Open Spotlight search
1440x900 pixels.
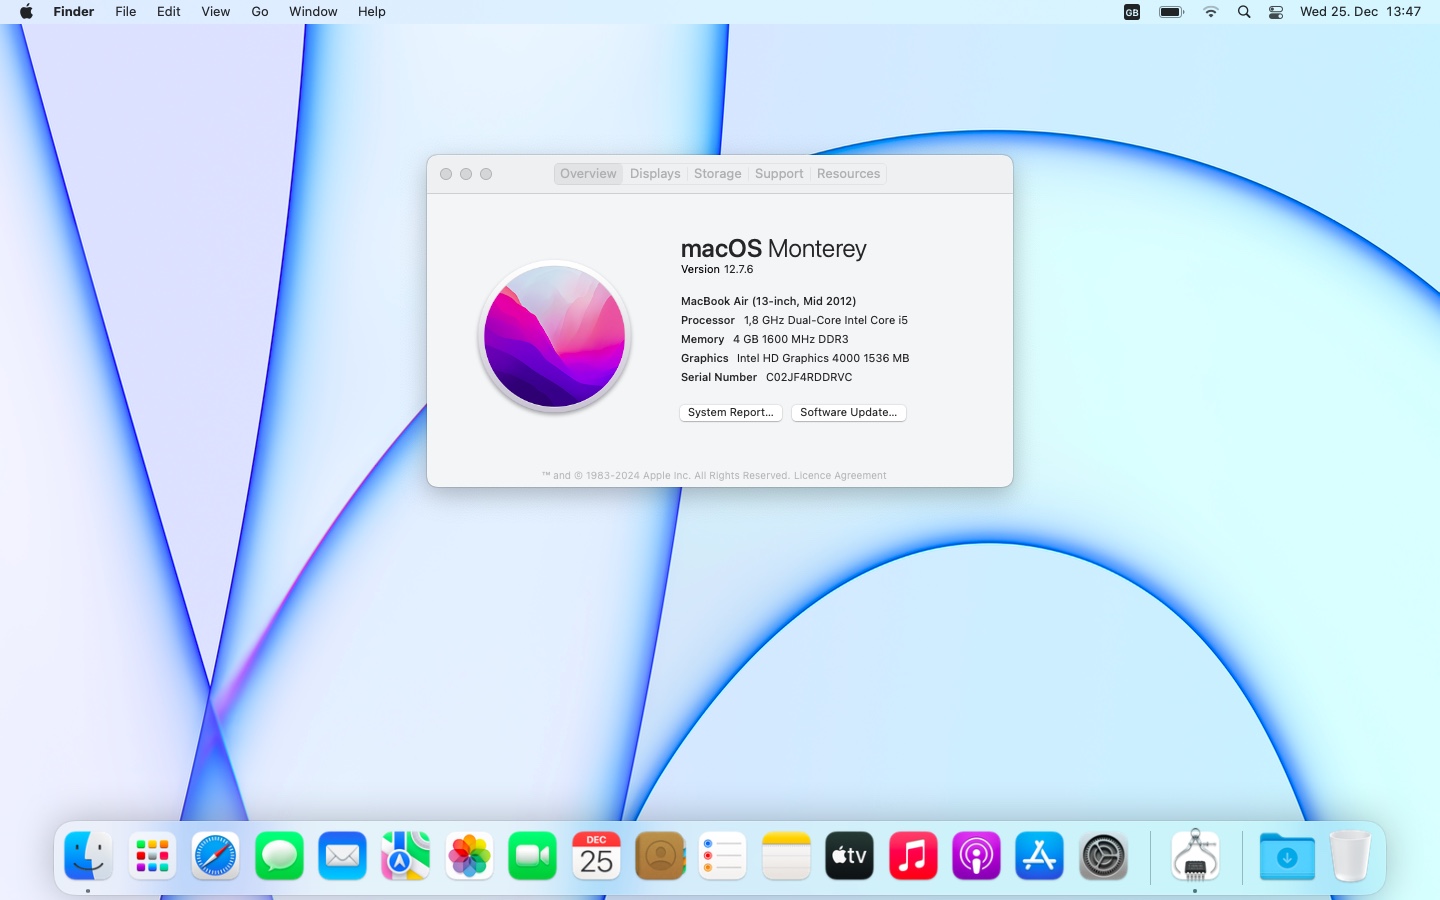[x=1244, y=12]
